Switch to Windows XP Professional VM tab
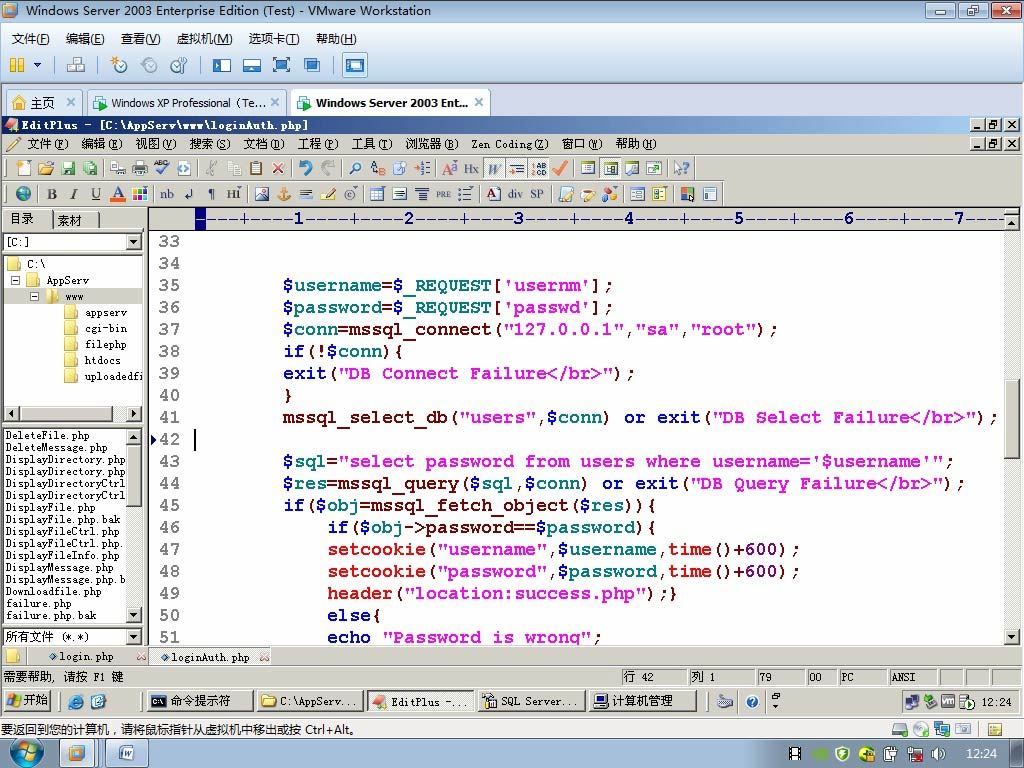The height and width of the screenshot is (768, 1024). coord(188,103)
